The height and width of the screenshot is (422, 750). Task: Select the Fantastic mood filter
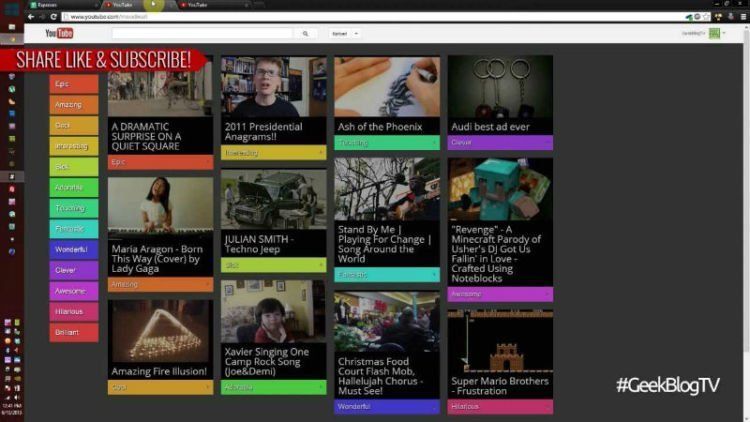[x=74, y=229]
